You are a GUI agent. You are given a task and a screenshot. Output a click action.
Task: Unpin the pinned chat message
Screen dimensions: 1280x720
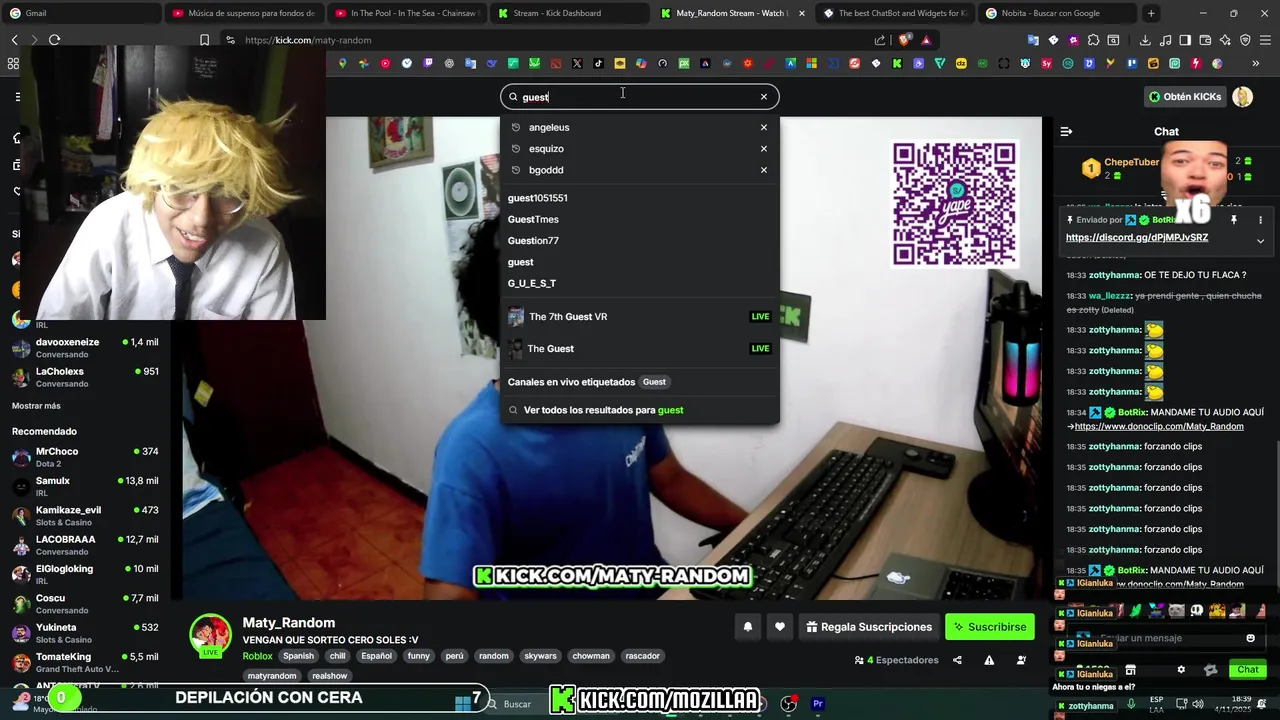click(1234, 220)
